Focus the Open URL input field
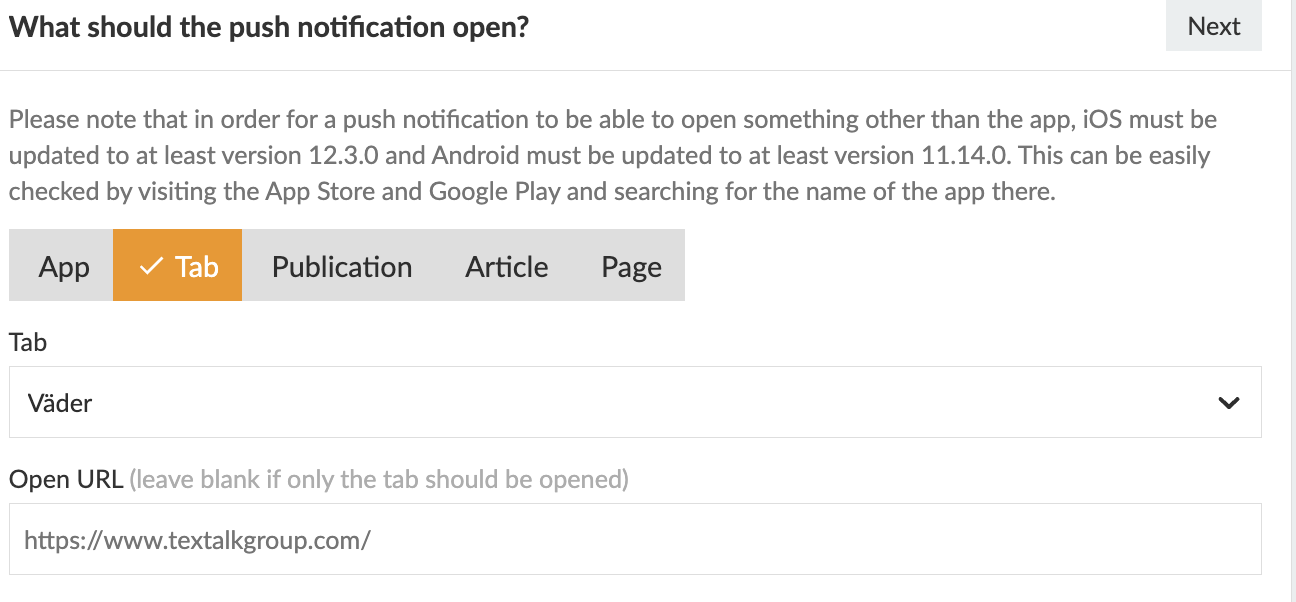Screen dimensions: 1296x602 click(x=635, y=540)
